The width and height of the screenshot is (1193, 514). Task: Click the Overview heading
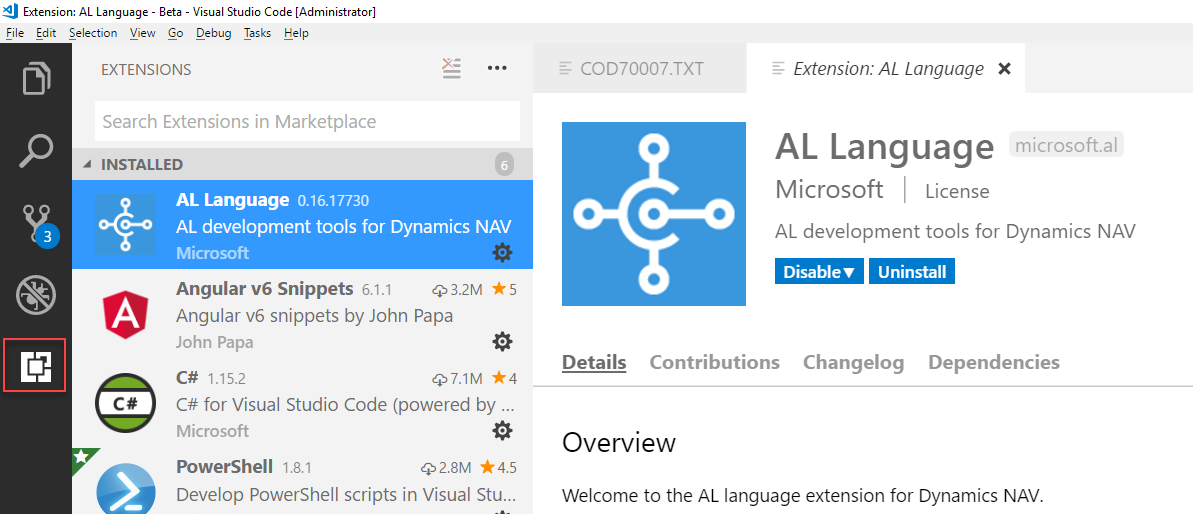click(x=619, y=443)
